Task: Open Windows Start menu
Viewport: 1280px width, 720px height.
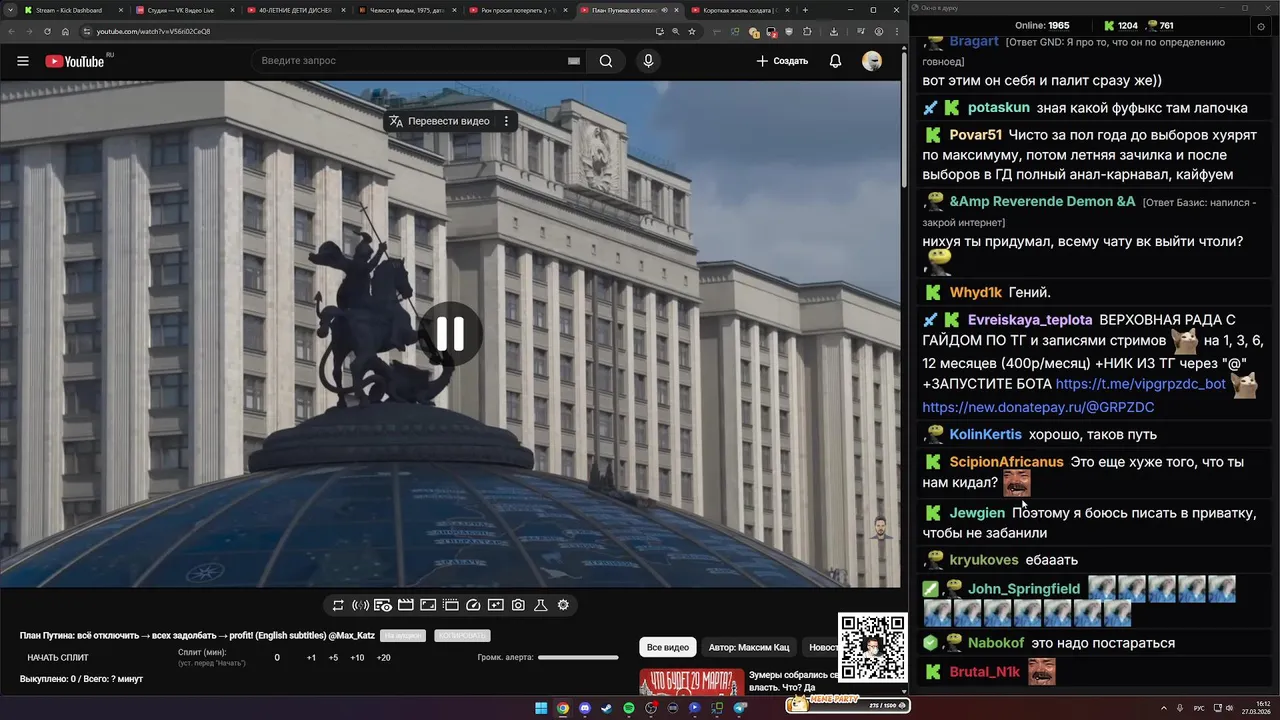Action: (541, 708)
